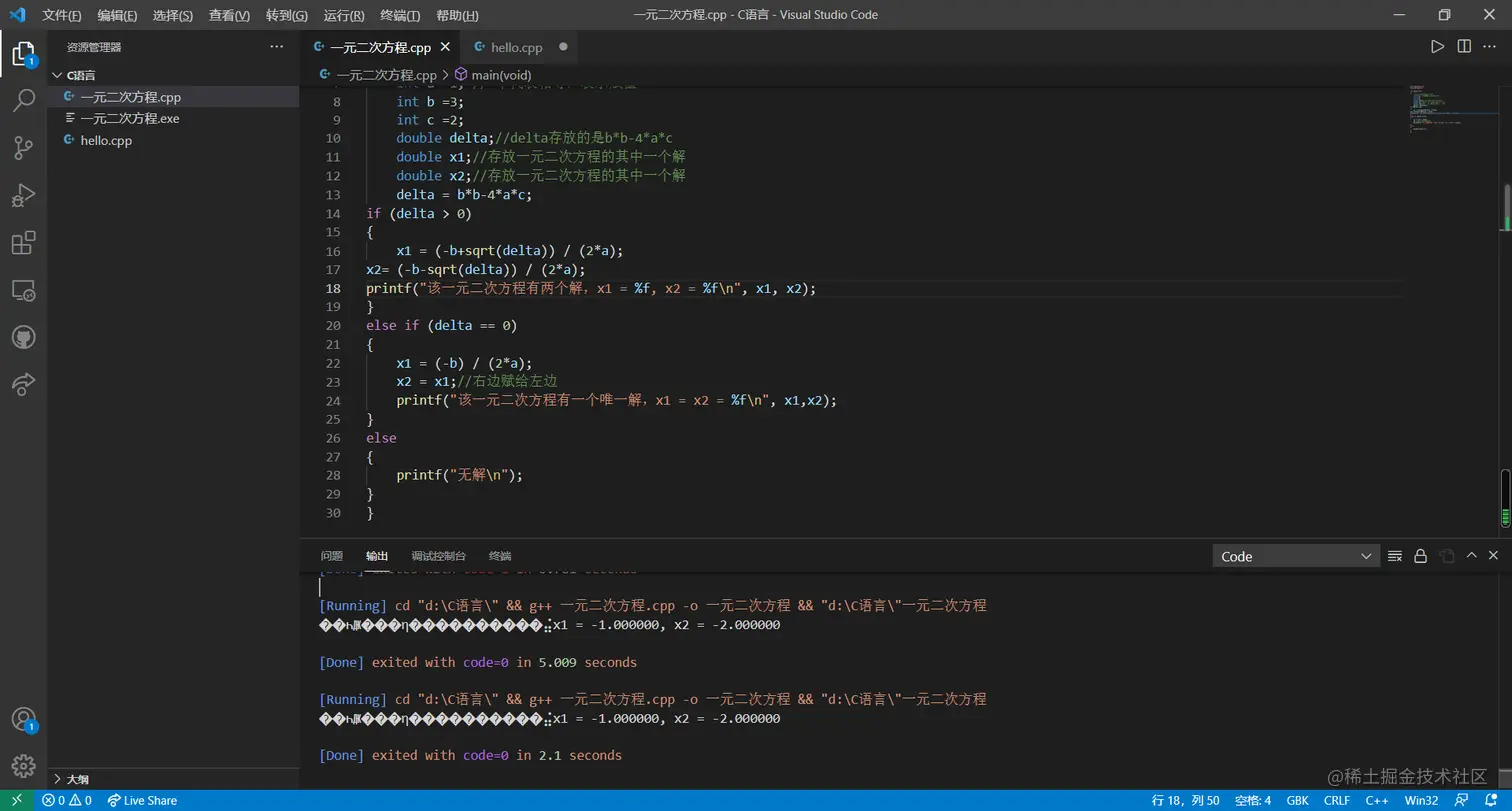1512x811 pixels.
Task: Open the 选择(S) menu
Action: 173,16
